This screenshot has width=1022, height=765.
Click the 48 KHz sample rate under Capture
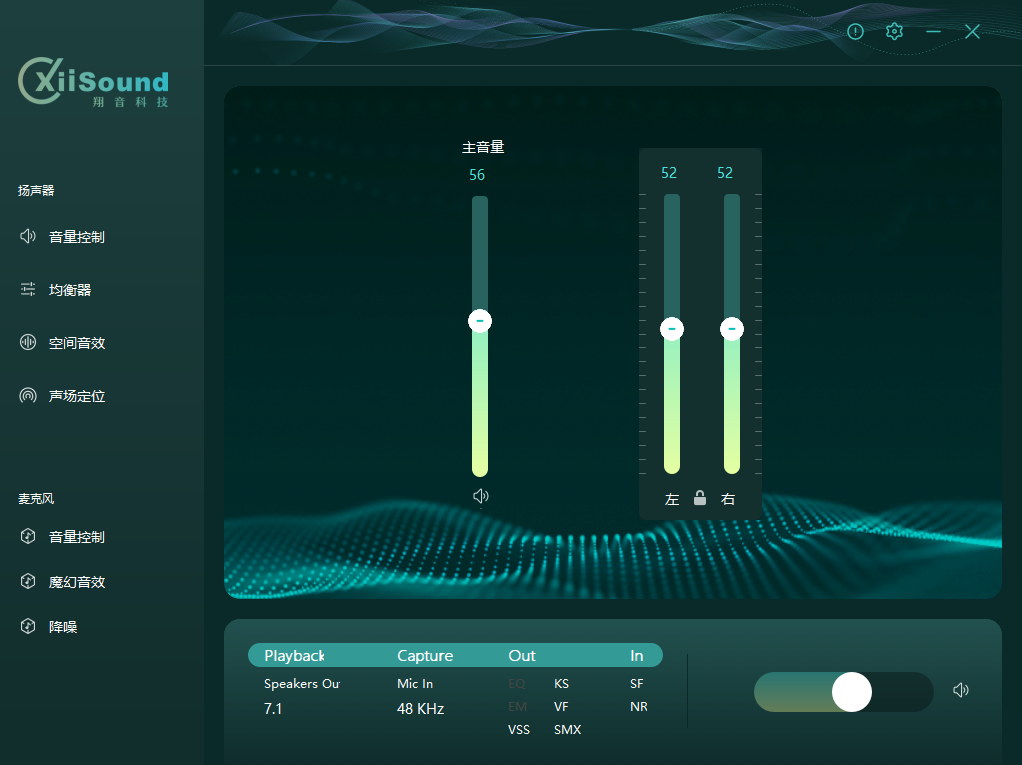(420, 709)
